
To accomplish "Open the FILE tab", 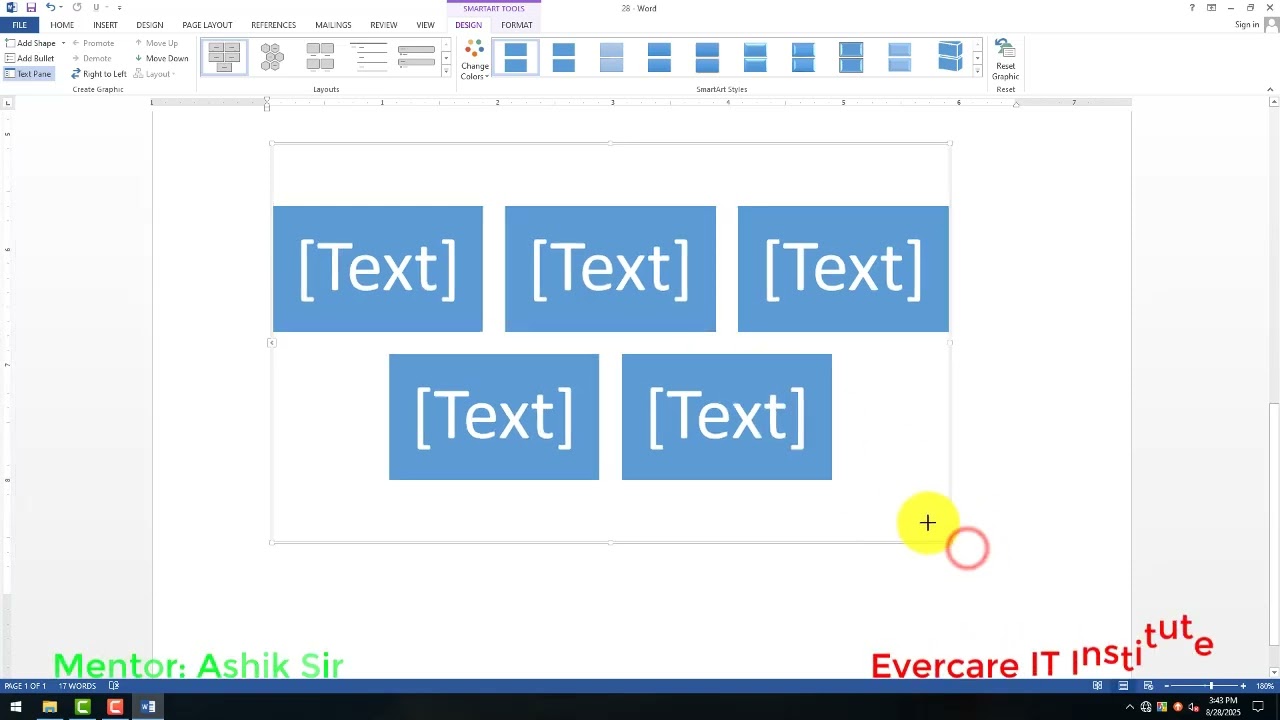I will [x=19, y=25].
